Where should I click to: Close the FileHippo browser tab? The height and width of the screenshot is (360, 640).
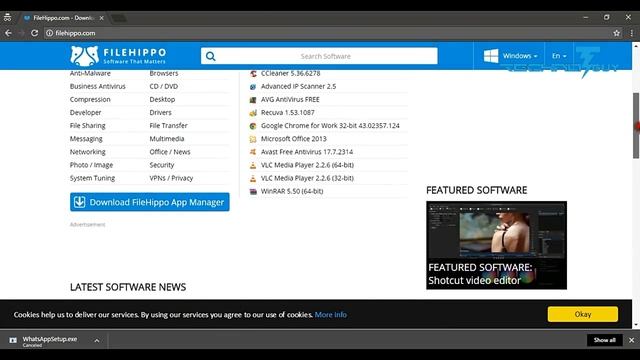(x=101, y=18)
